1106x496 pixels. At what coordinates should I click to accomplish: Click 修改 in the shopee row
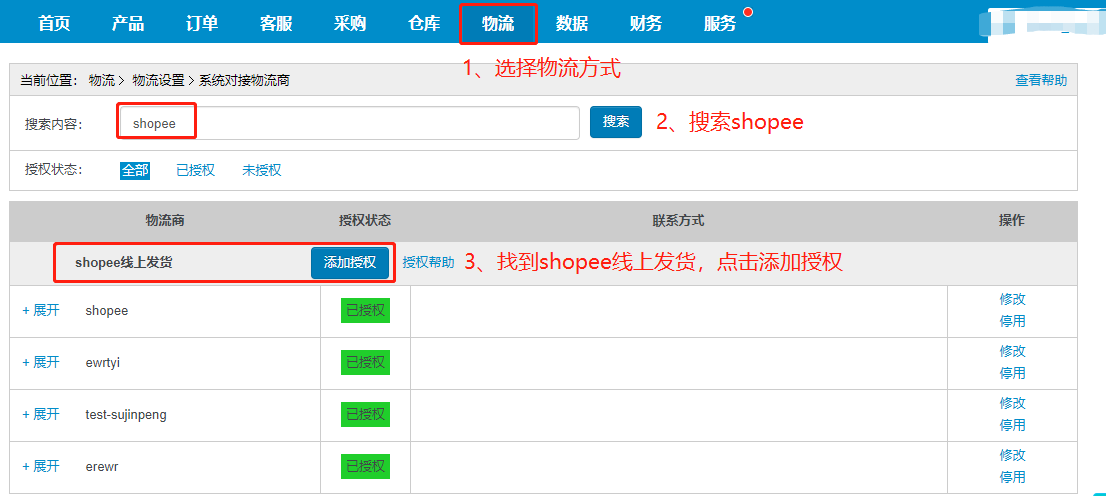click(x=1012, y=299)
